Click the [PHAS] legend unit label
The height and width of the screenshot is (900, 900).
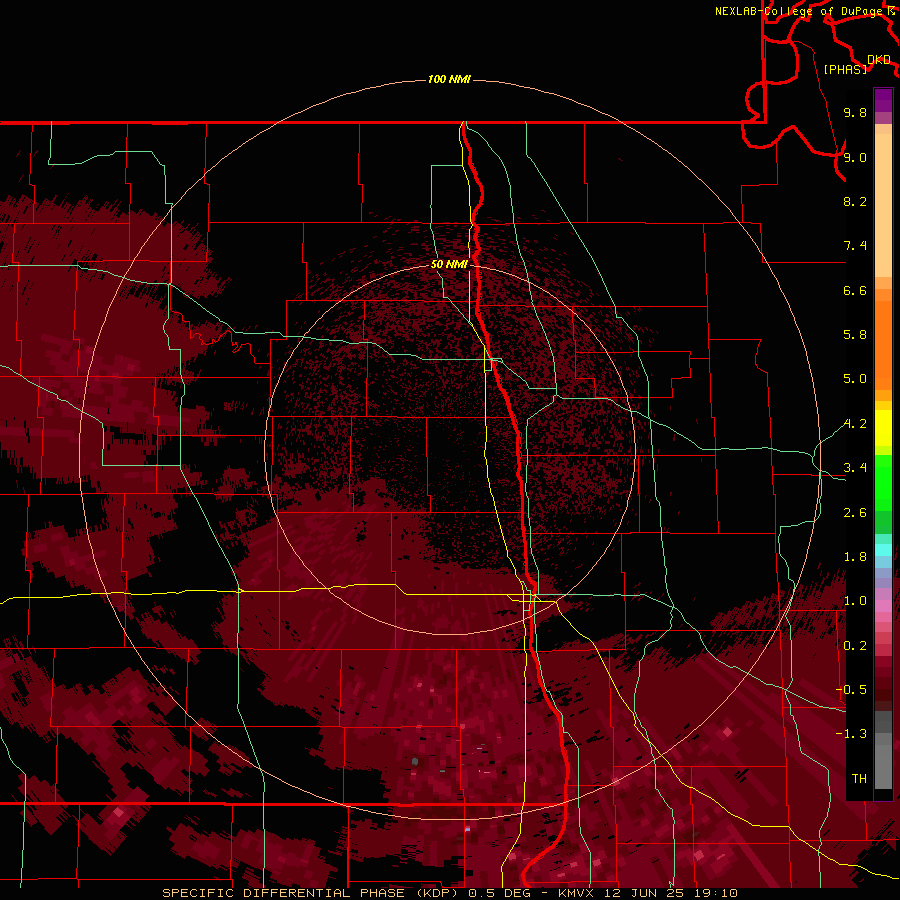tap(845, 69)
